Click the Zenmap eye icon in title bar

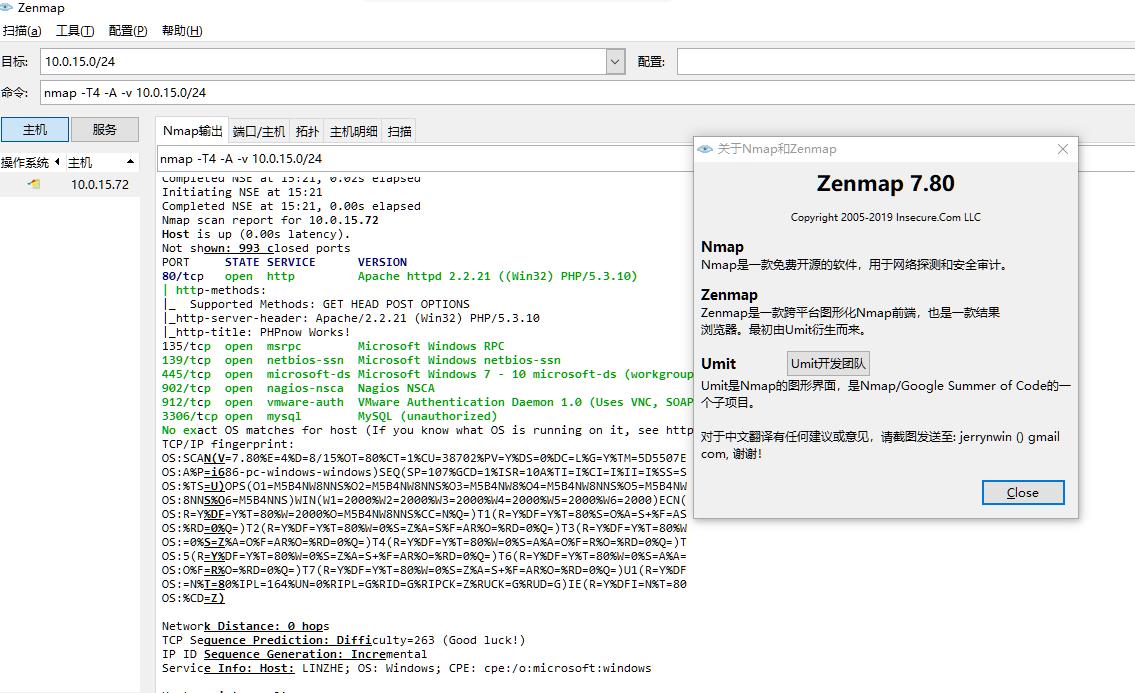click(x=7, y=7)
